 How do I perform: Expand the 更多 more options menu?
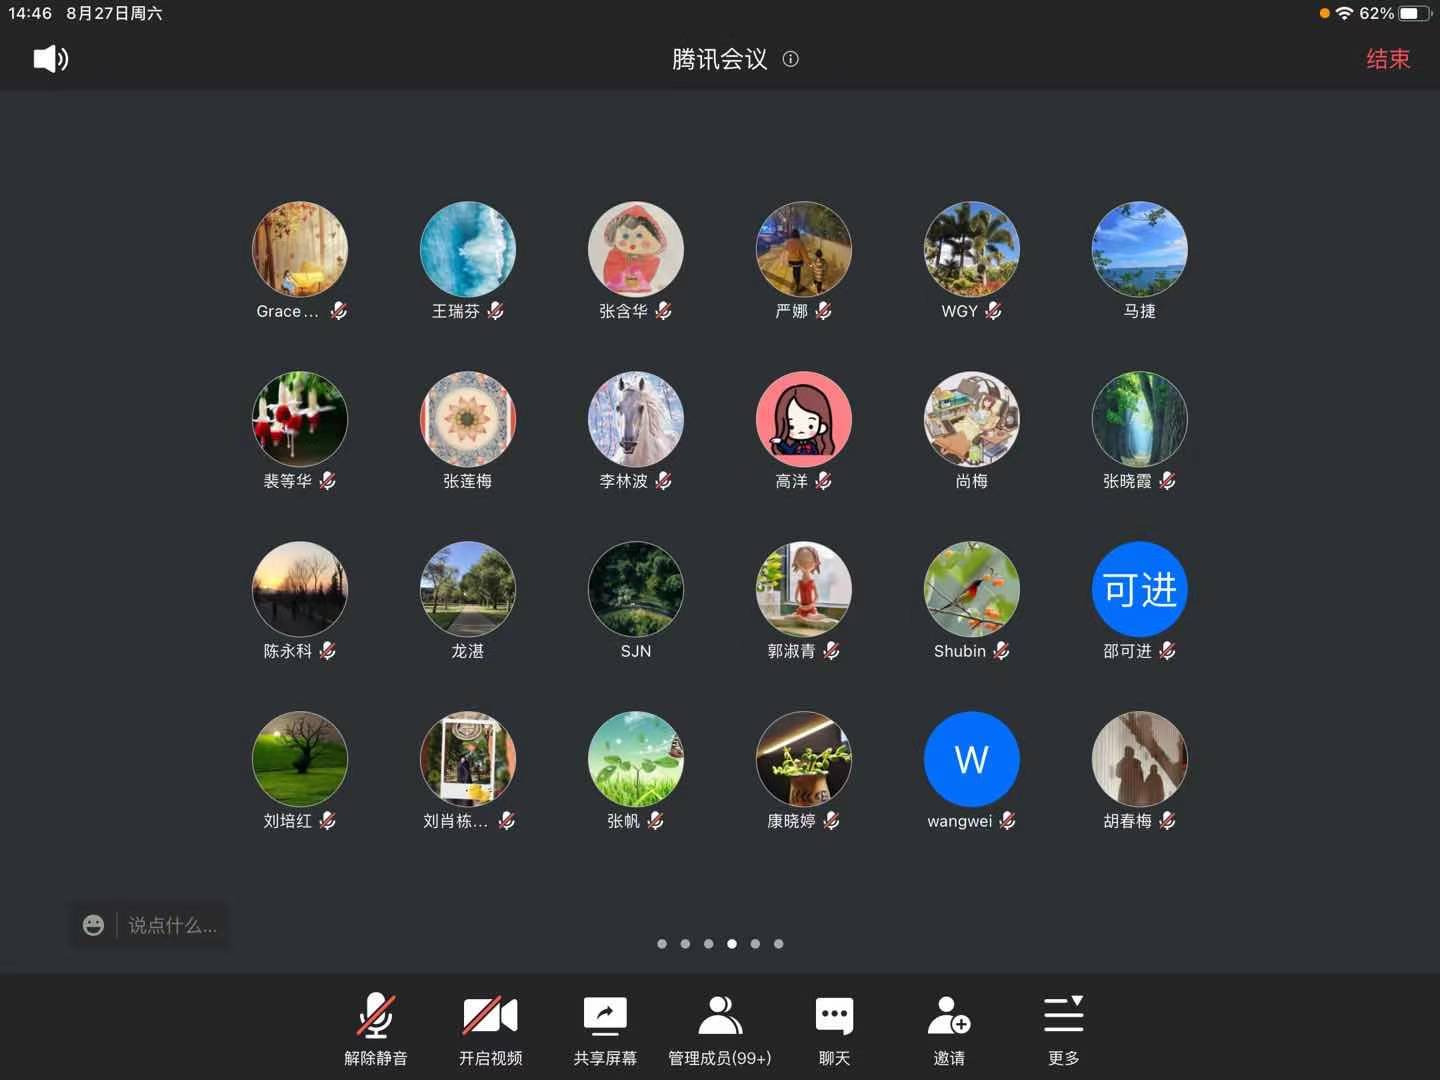(x=1063, y=1030)
